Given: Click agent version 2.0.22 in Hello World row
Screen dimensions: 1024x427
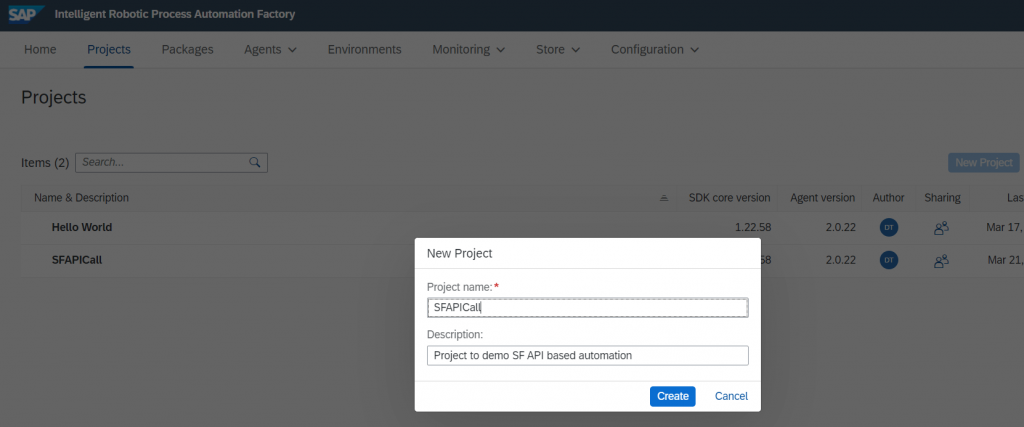Looking at the screenshot, I should [x=841, y=228].
